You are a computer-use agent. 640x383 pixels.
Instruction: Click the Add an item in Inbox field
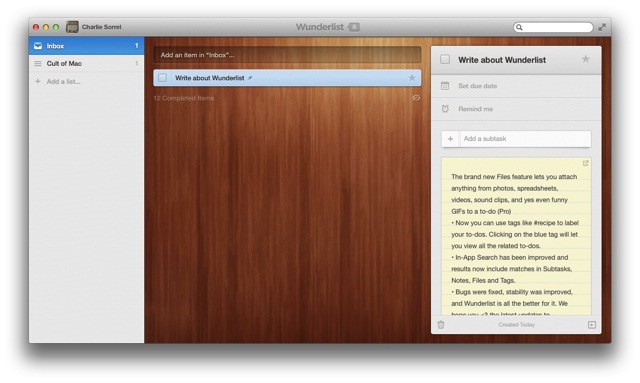pyautogui.click(x=287, y=55)
